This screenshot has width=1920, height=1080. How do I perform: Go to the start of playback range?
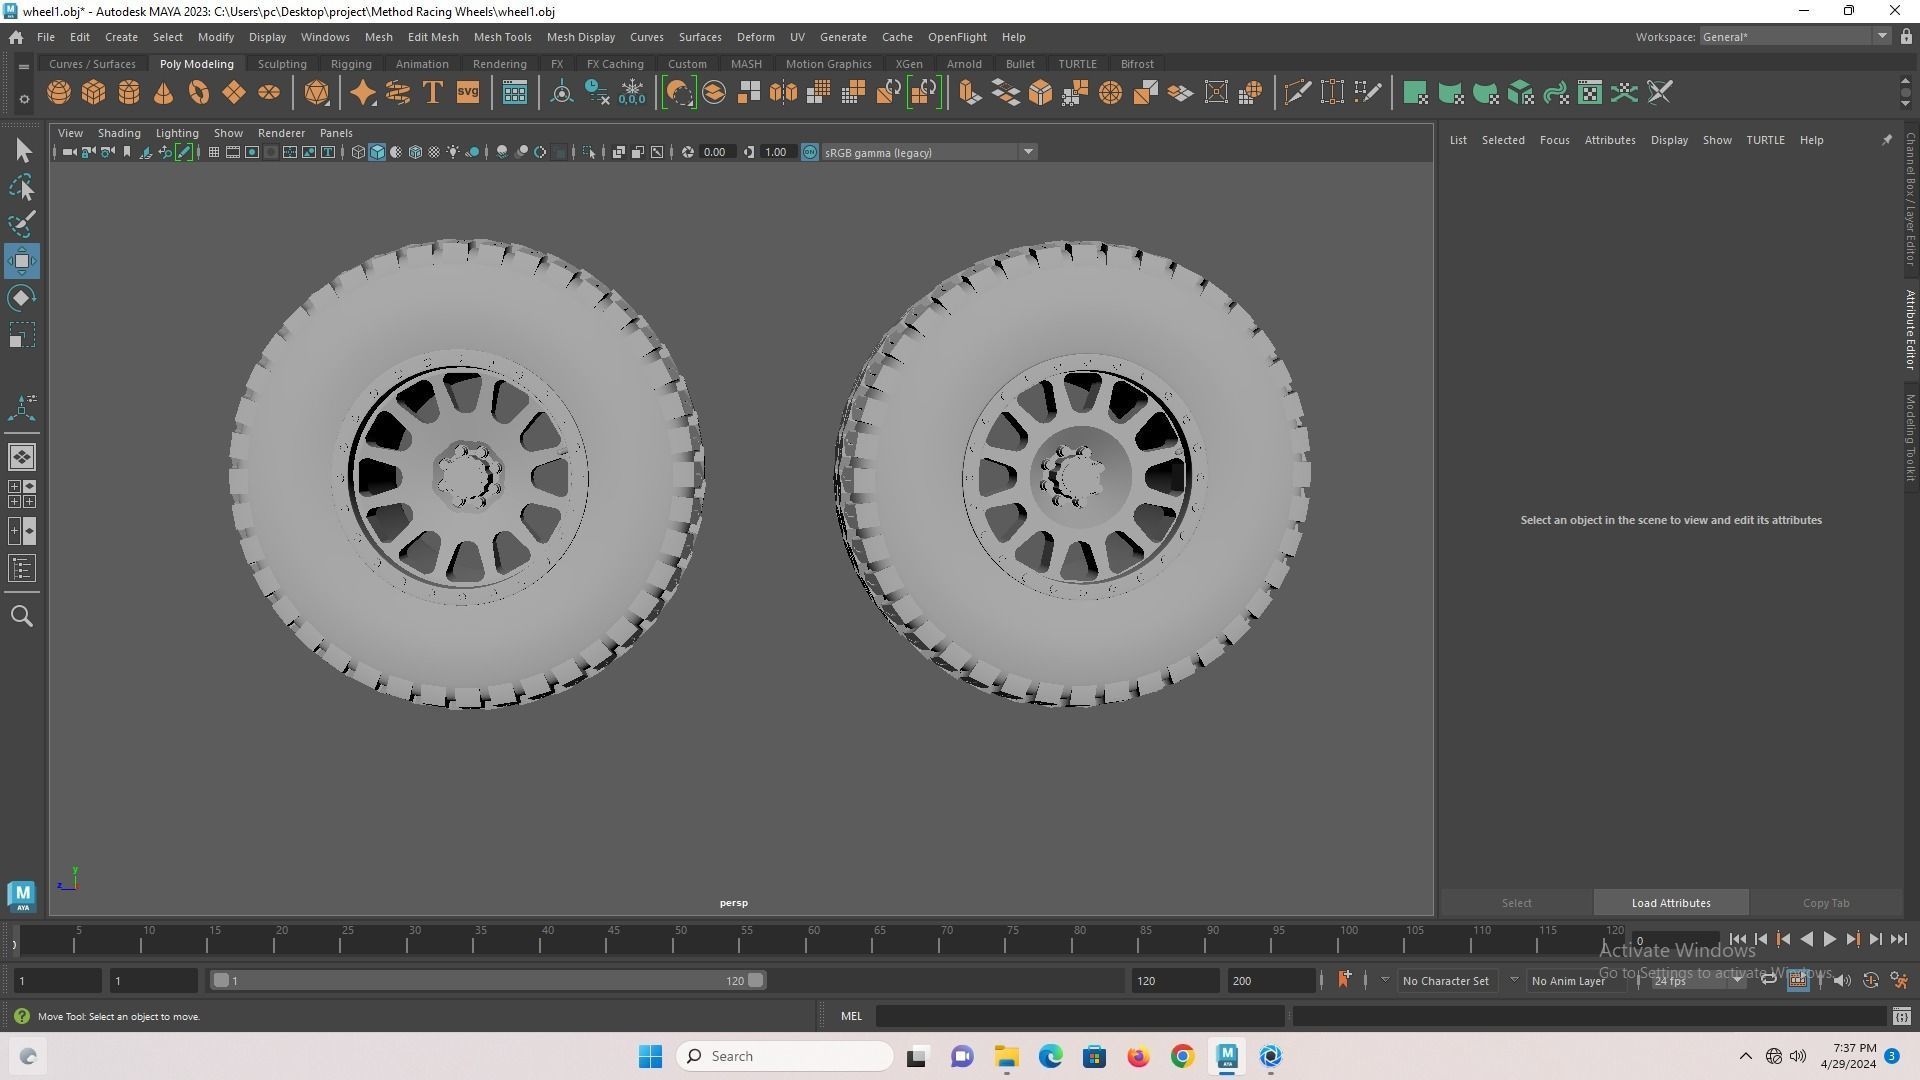pos(1738,939)
